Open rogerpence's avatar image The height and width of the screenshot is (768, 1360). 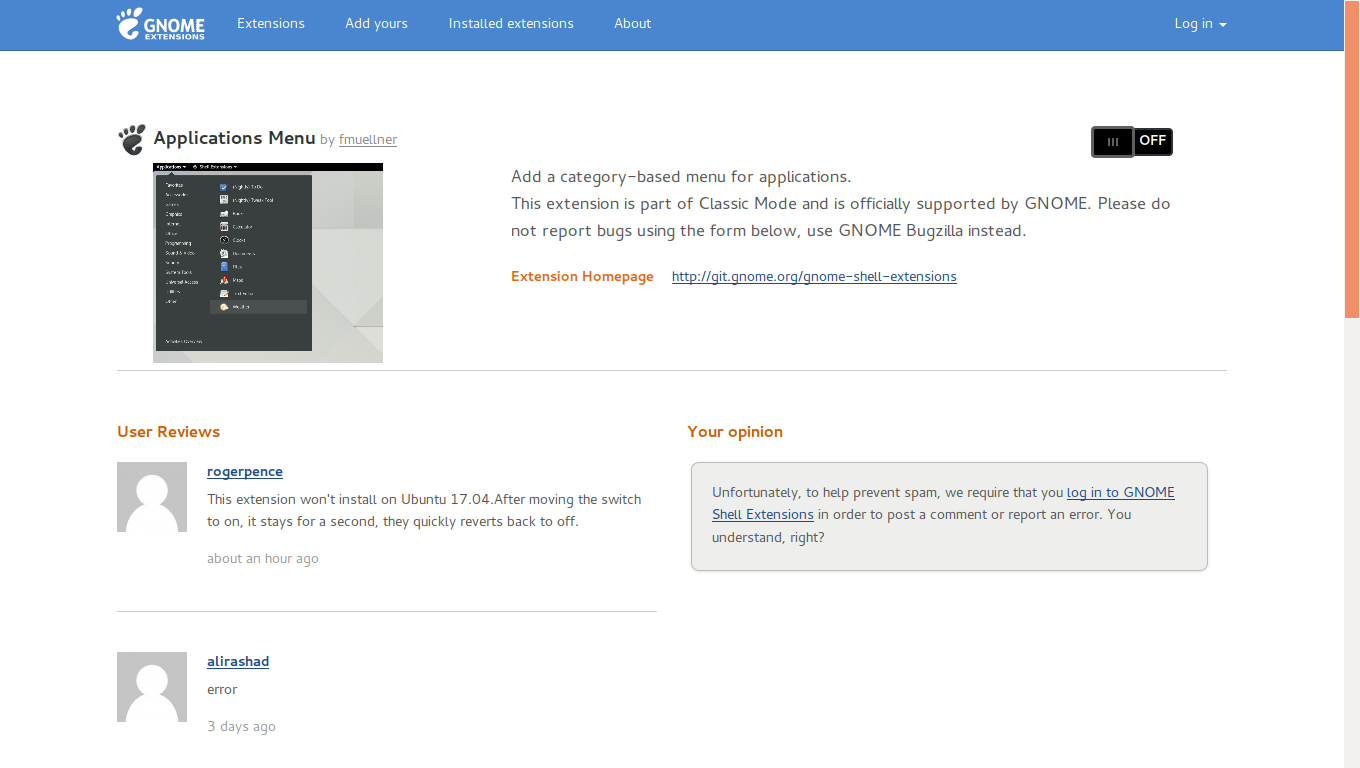pos(152,497)
